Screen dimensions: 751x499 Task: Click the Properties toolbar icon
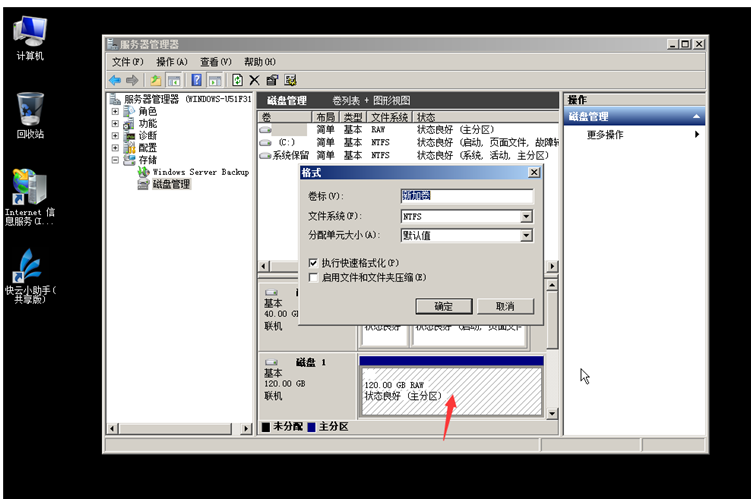272,80
